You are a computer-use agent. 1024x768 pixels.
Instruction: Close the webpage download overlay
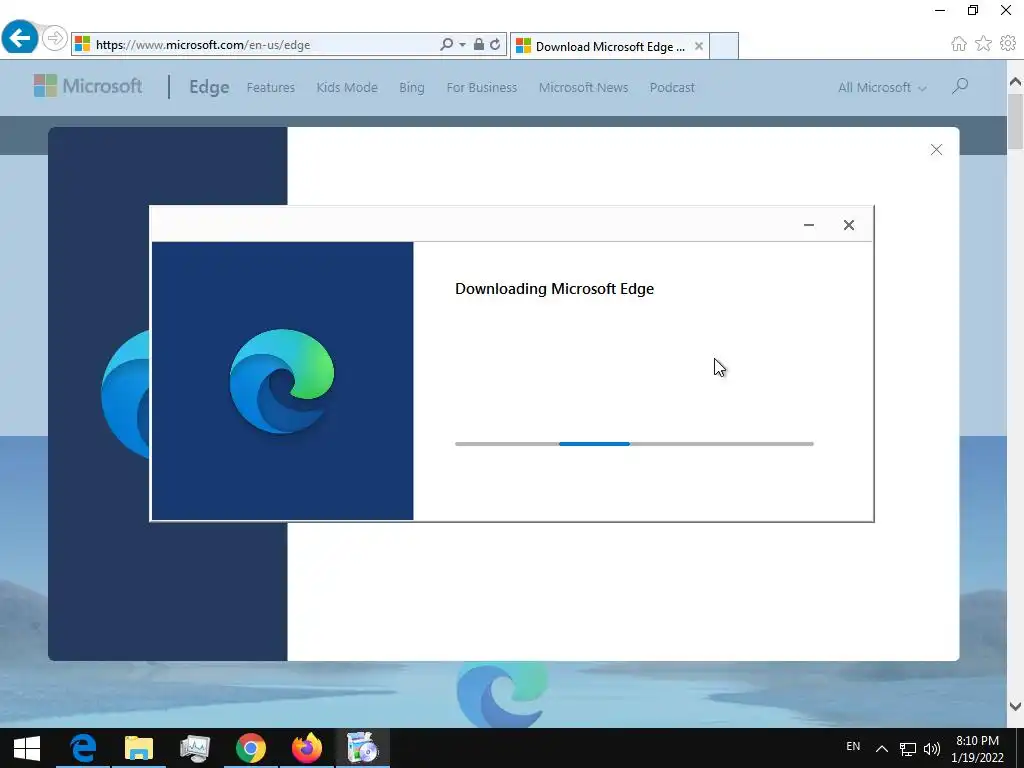pyautogui.click(x=936, y=150)
